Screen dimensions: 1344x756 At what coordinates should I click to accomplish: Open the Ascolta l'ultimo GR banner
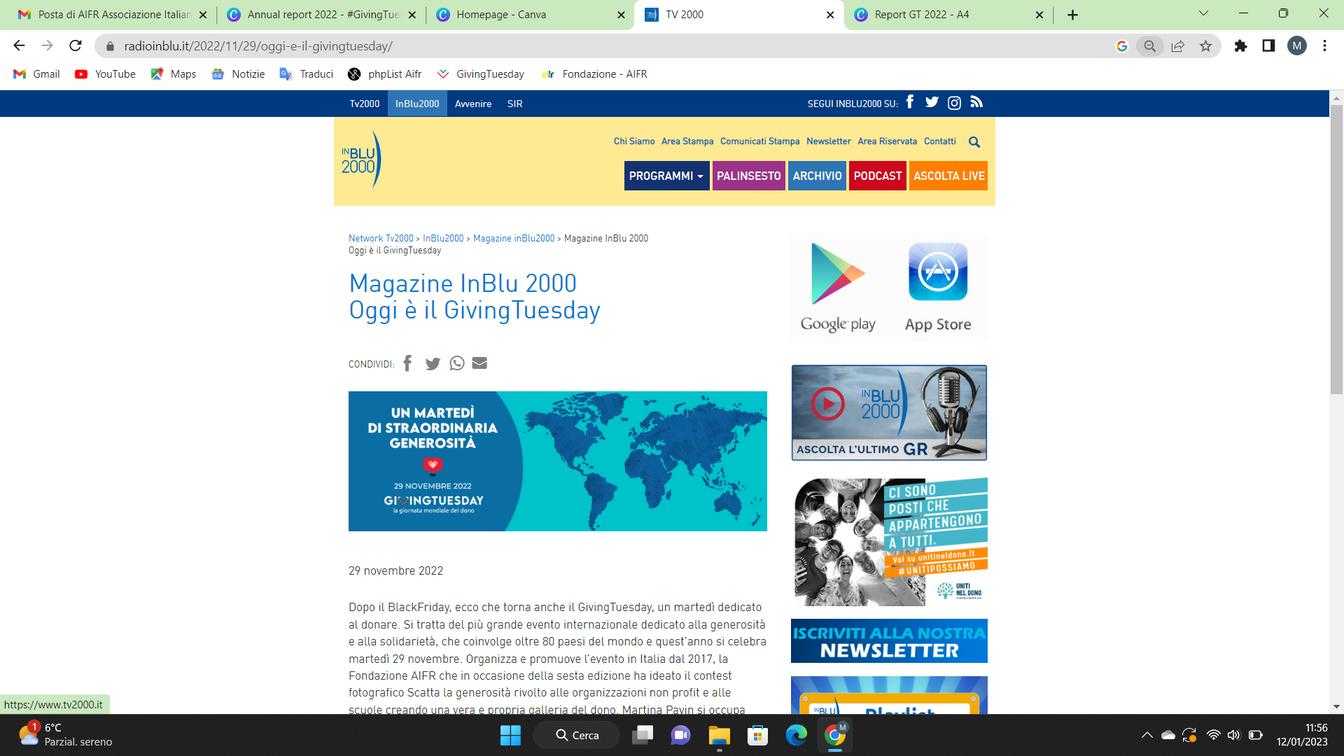(x=889, y=413)
